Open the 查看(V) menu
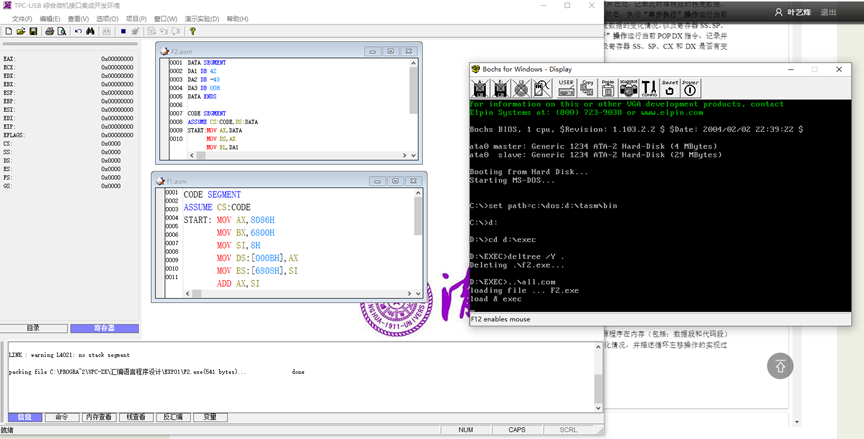The image size is (864, 439). click(78, 19)
